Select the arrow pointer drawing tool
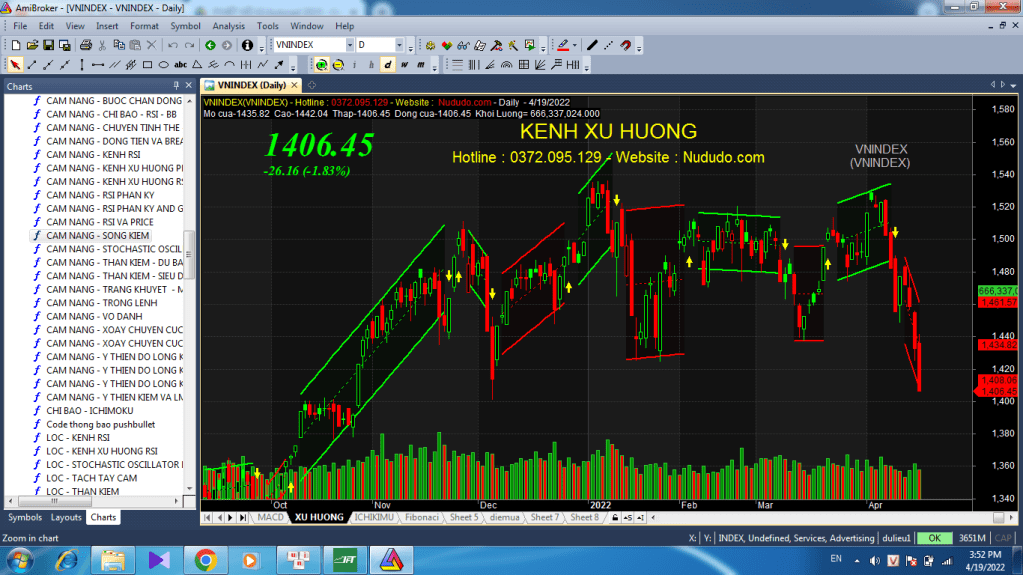 point(14,65)
